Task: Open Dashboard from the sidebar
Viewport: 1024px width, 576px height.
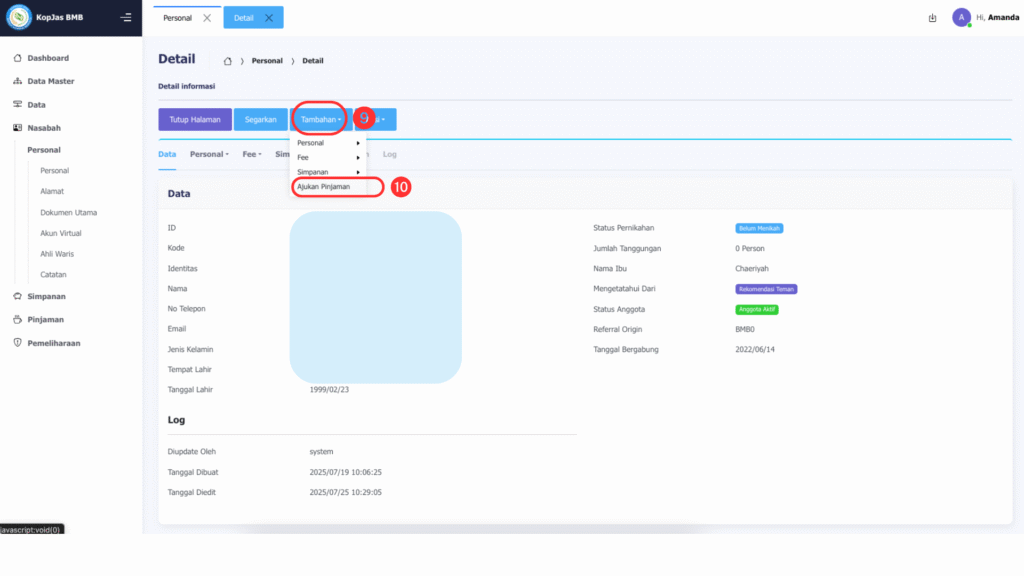Action: (48, 58)
